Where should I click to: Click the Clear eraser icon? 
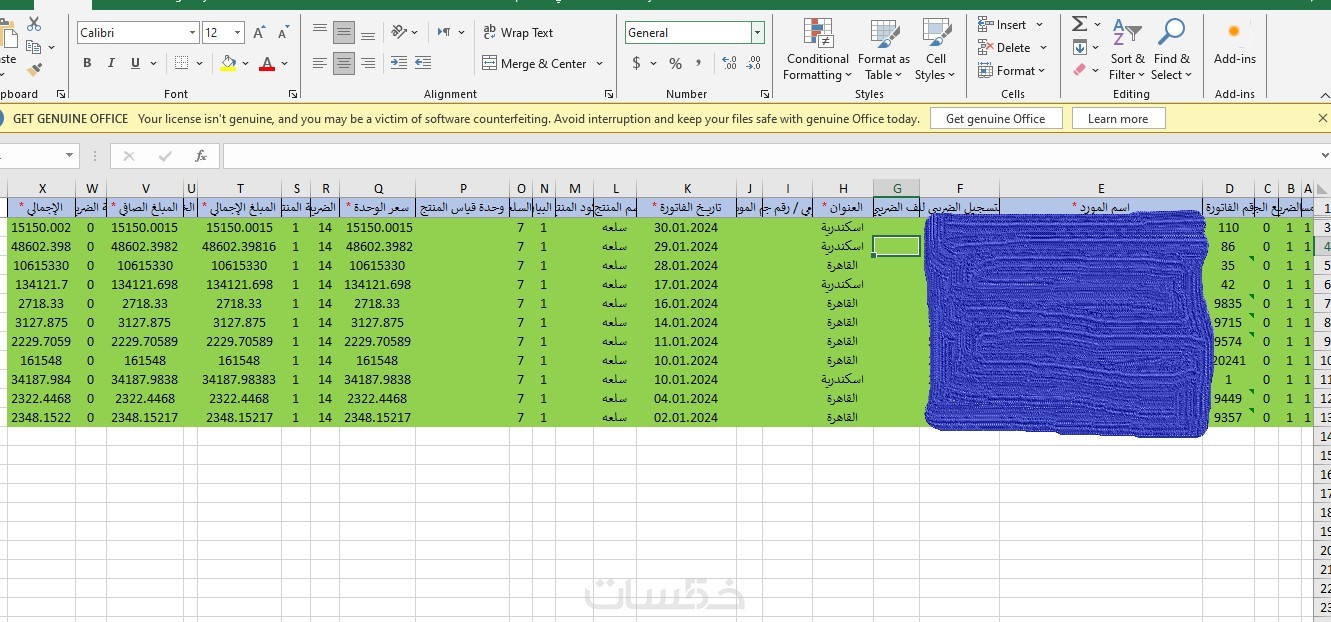[1079, 70]
